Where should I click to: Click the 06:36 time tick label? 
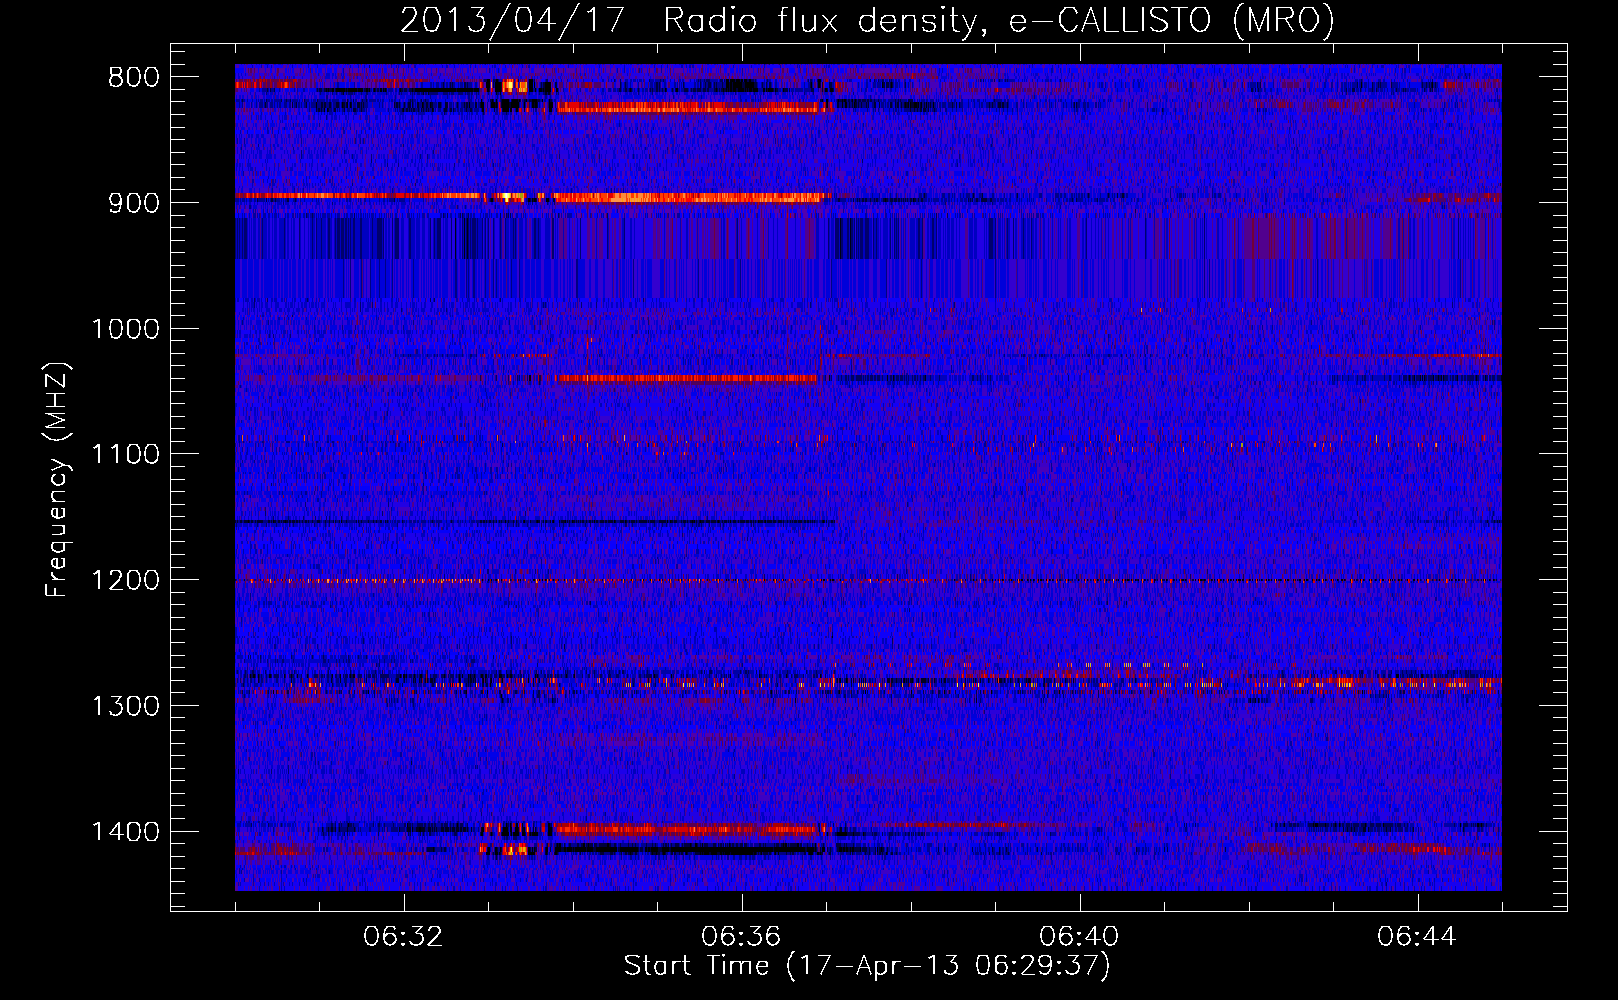[x=741, y=937]
